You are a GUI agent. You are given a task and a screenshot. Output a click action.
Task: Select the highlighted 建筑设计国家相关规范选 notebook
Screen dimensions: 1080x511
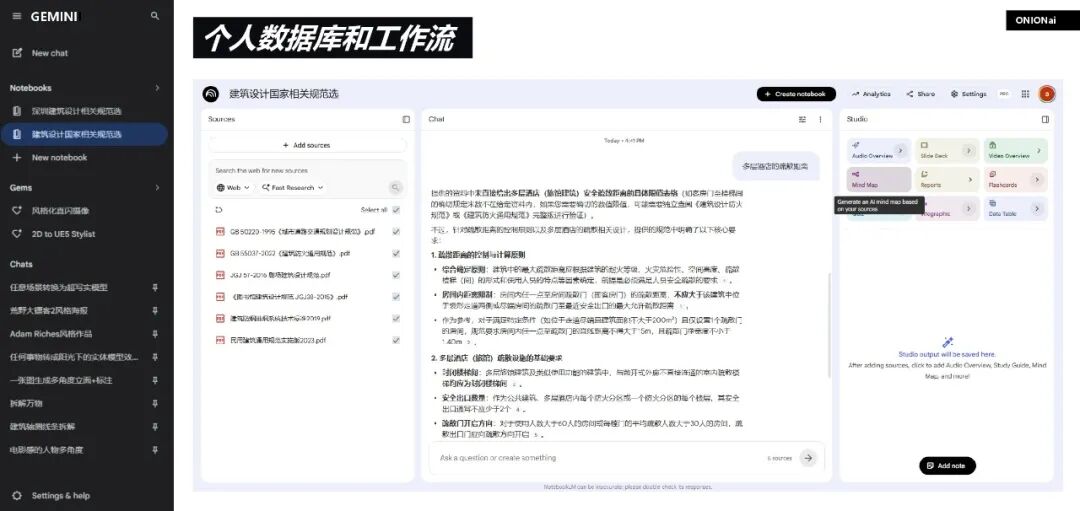pos(84,134)
